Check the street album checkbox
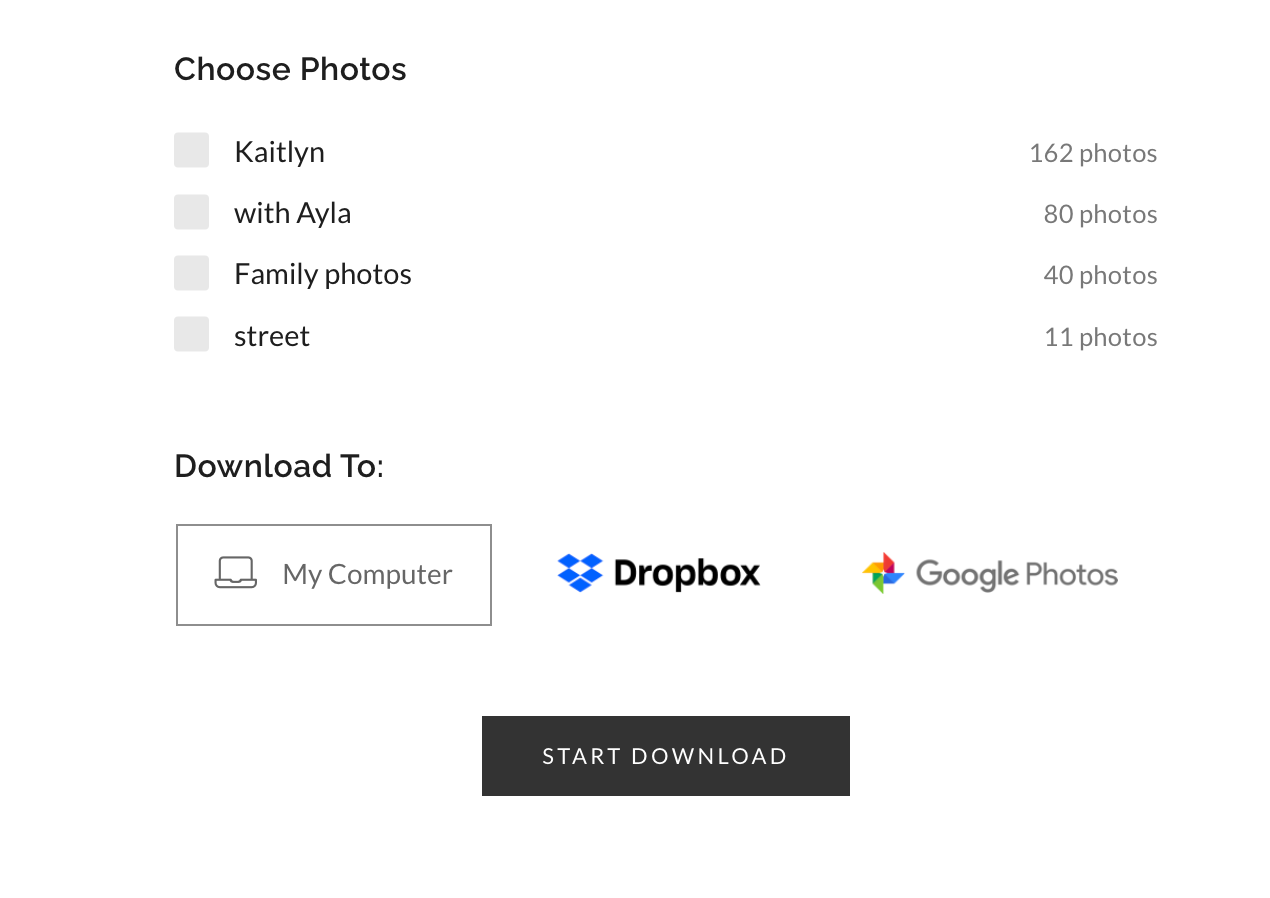The width and height of the screenshot is (1270, 898). (192, 334)
